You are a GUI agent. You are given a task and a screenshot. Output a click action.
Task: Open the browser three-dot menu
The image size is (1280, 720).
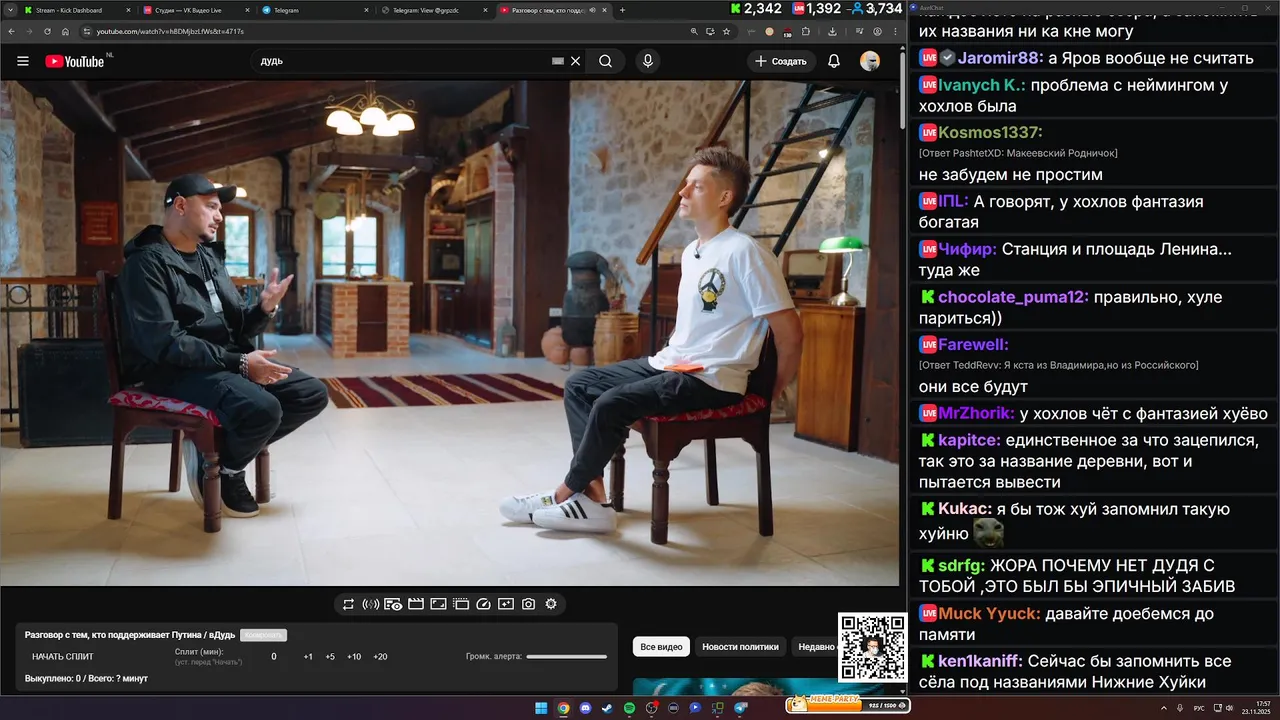[895, 31]
